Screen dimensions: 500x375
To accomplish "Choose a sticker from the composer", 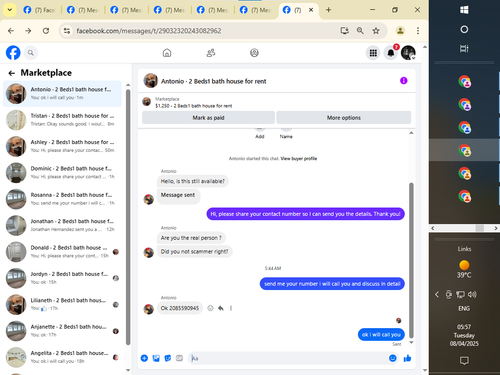I will click(x=168, y=358).
